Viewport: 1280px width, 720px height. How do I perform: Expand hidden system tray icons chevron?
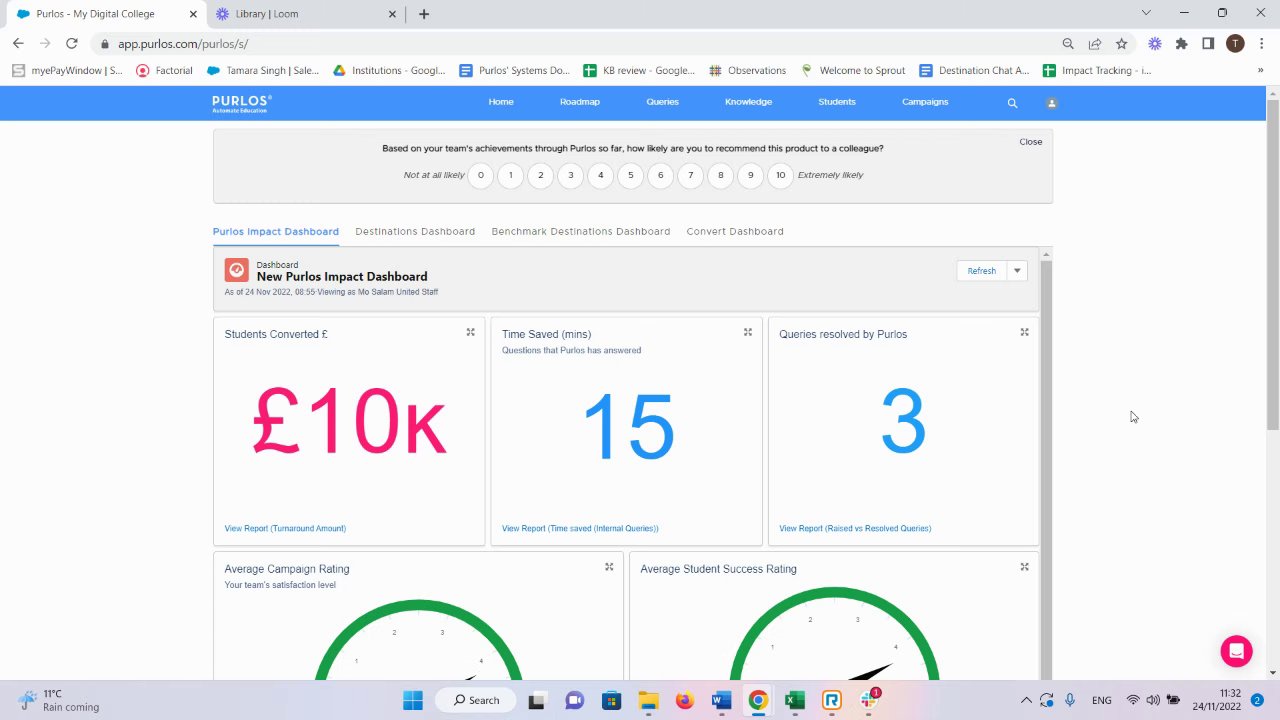click(1025, 700)
